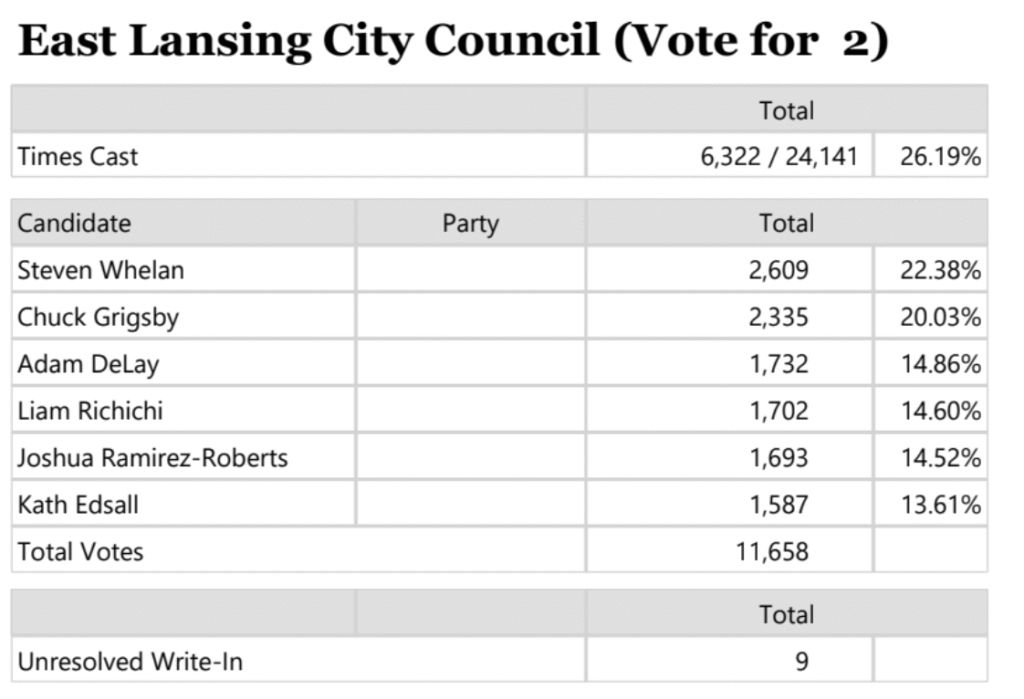Click Steven Whelan's 2,609 vote count
Screen dimensions: 1024x699
[778, 270]
